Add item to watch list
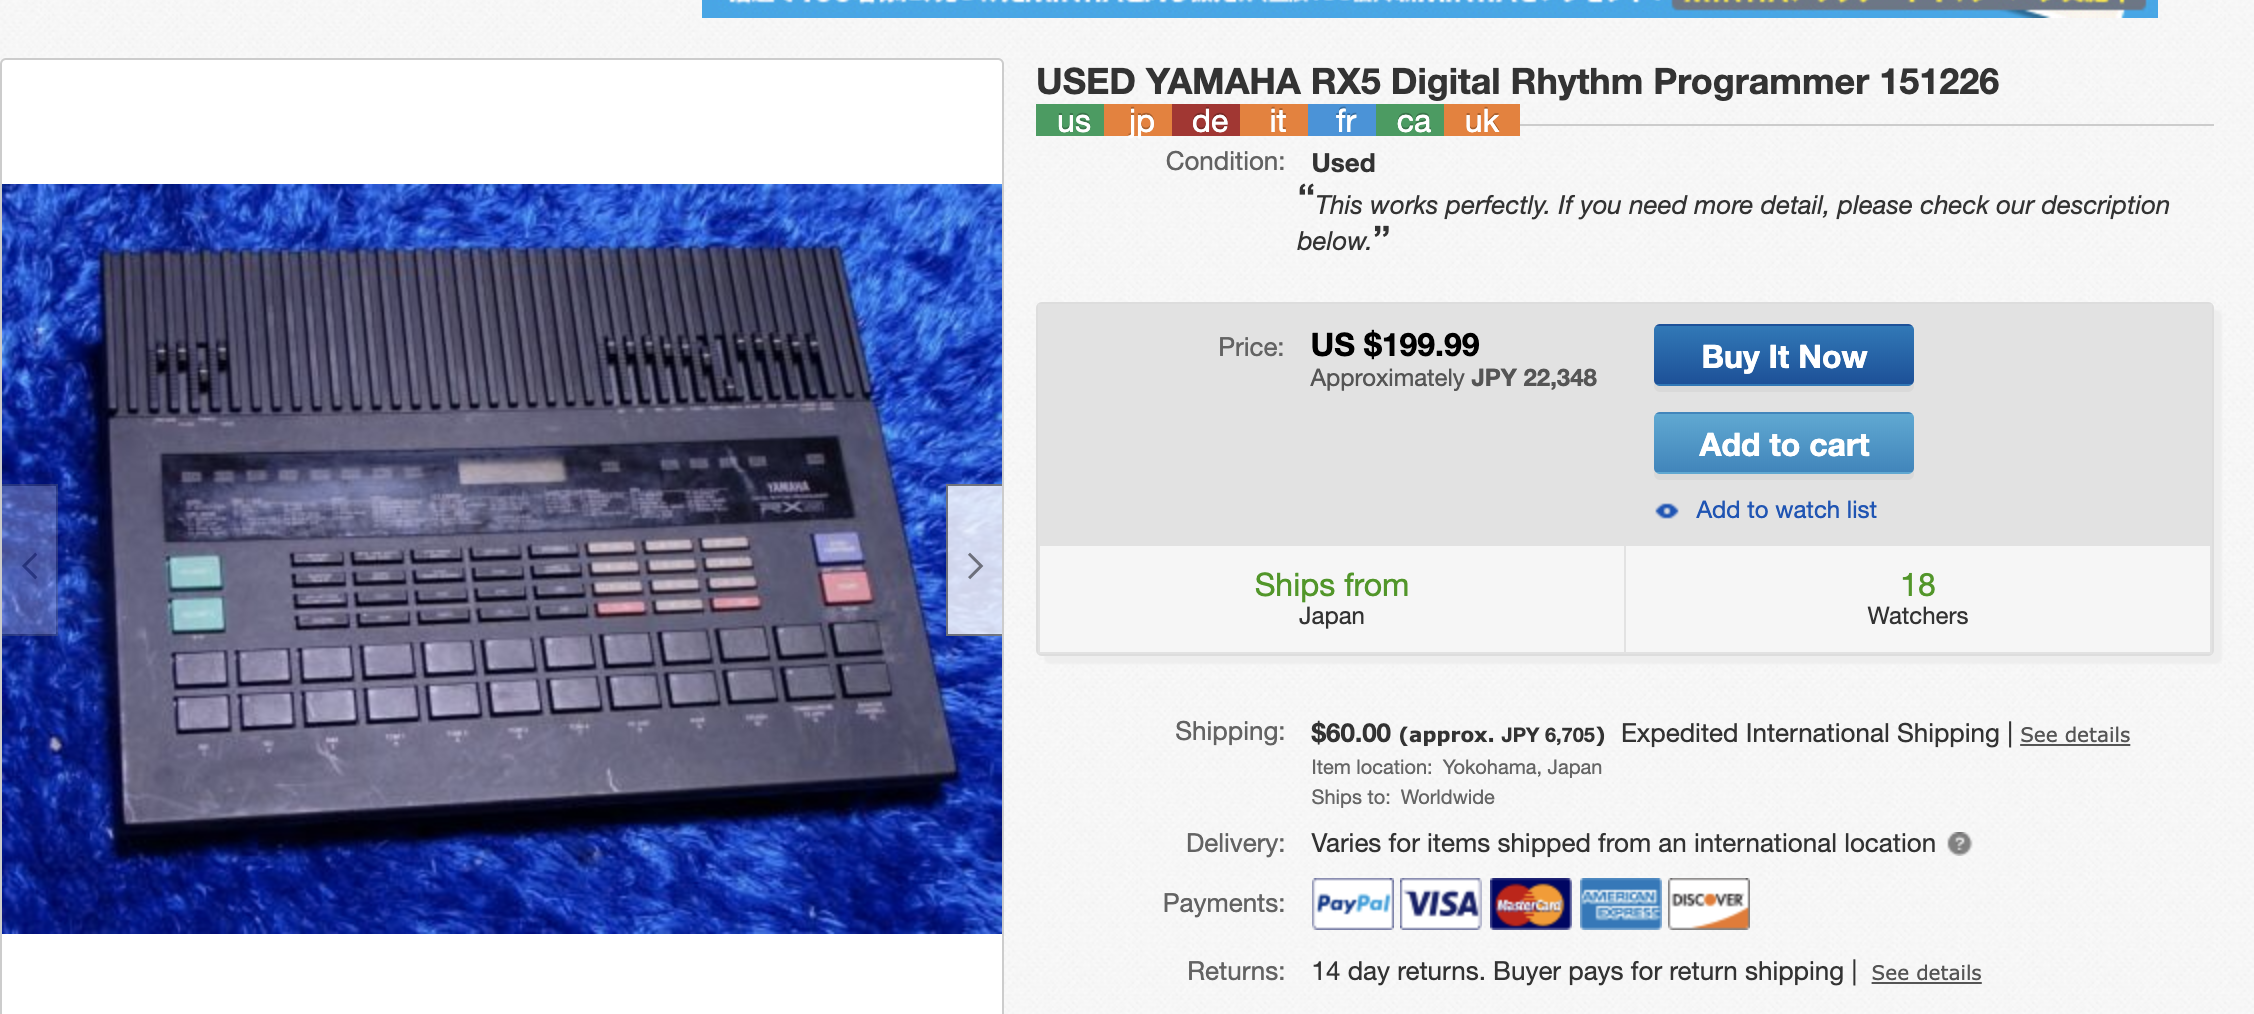 [x=1786, y=510]
